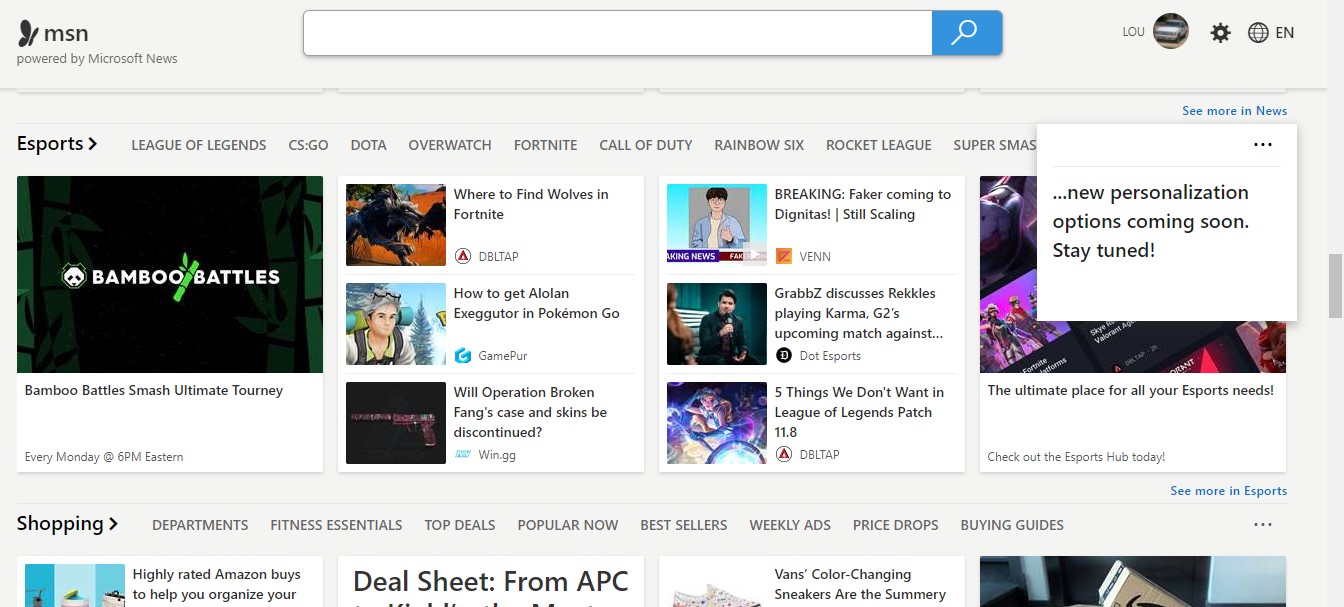Open Operation Broken Fang's case article

click(530, 412)
